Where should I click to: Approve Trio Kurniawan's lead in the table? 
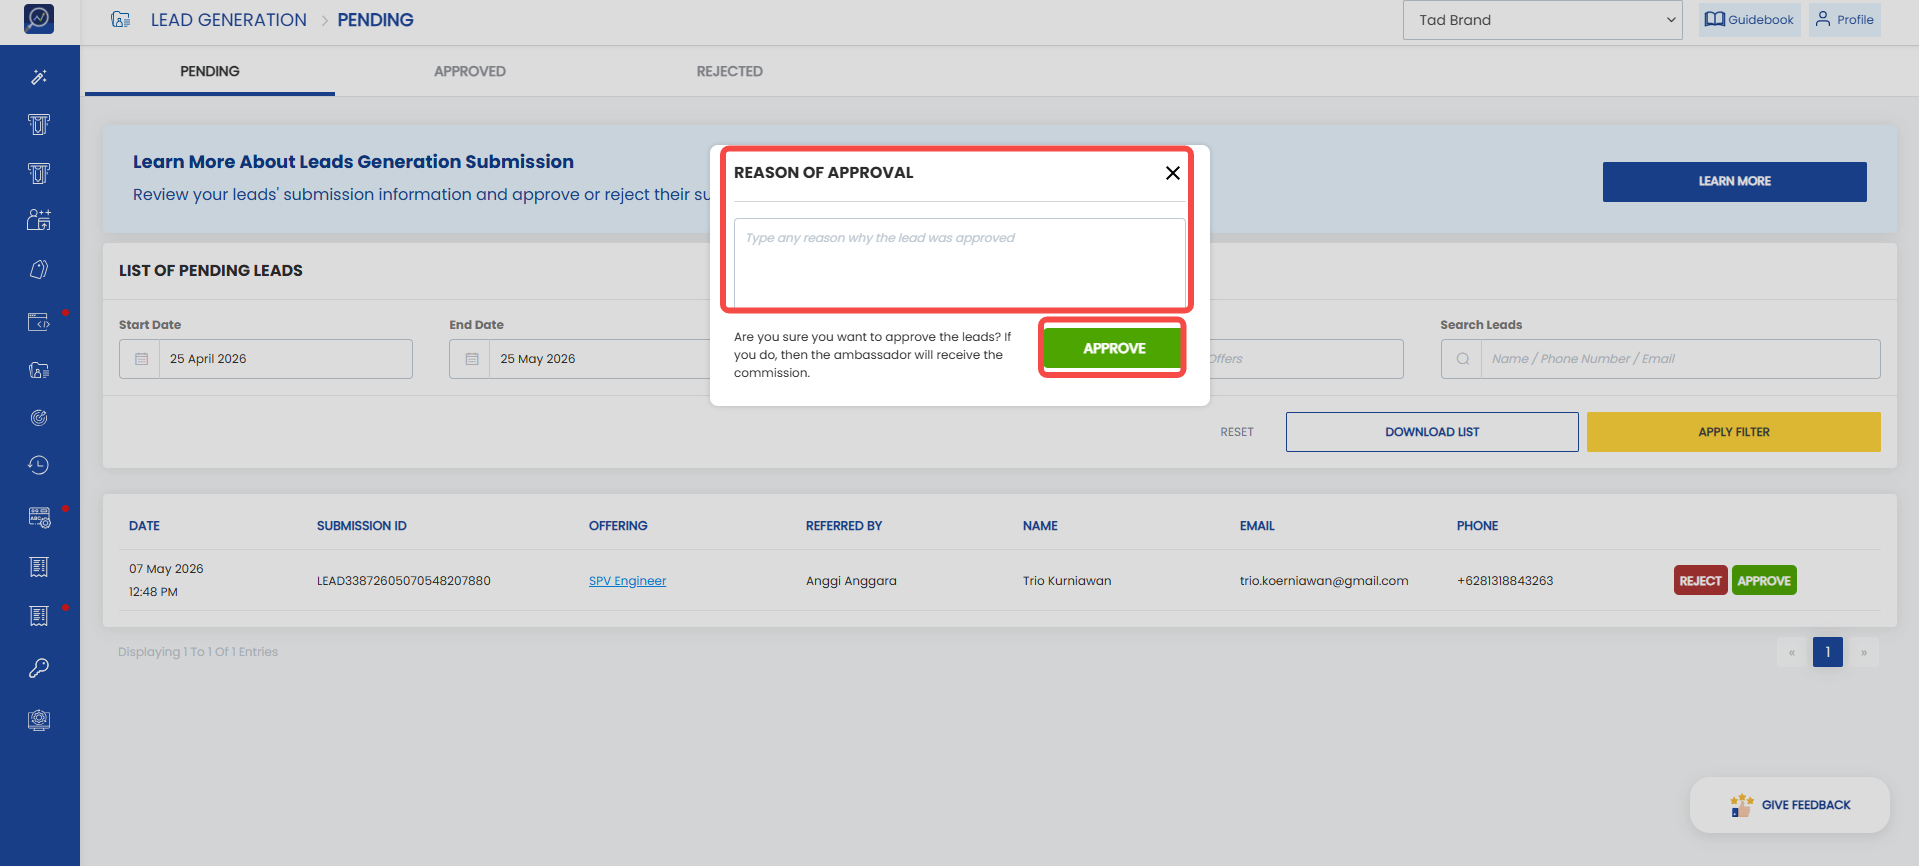click(x=1764, y=580)
